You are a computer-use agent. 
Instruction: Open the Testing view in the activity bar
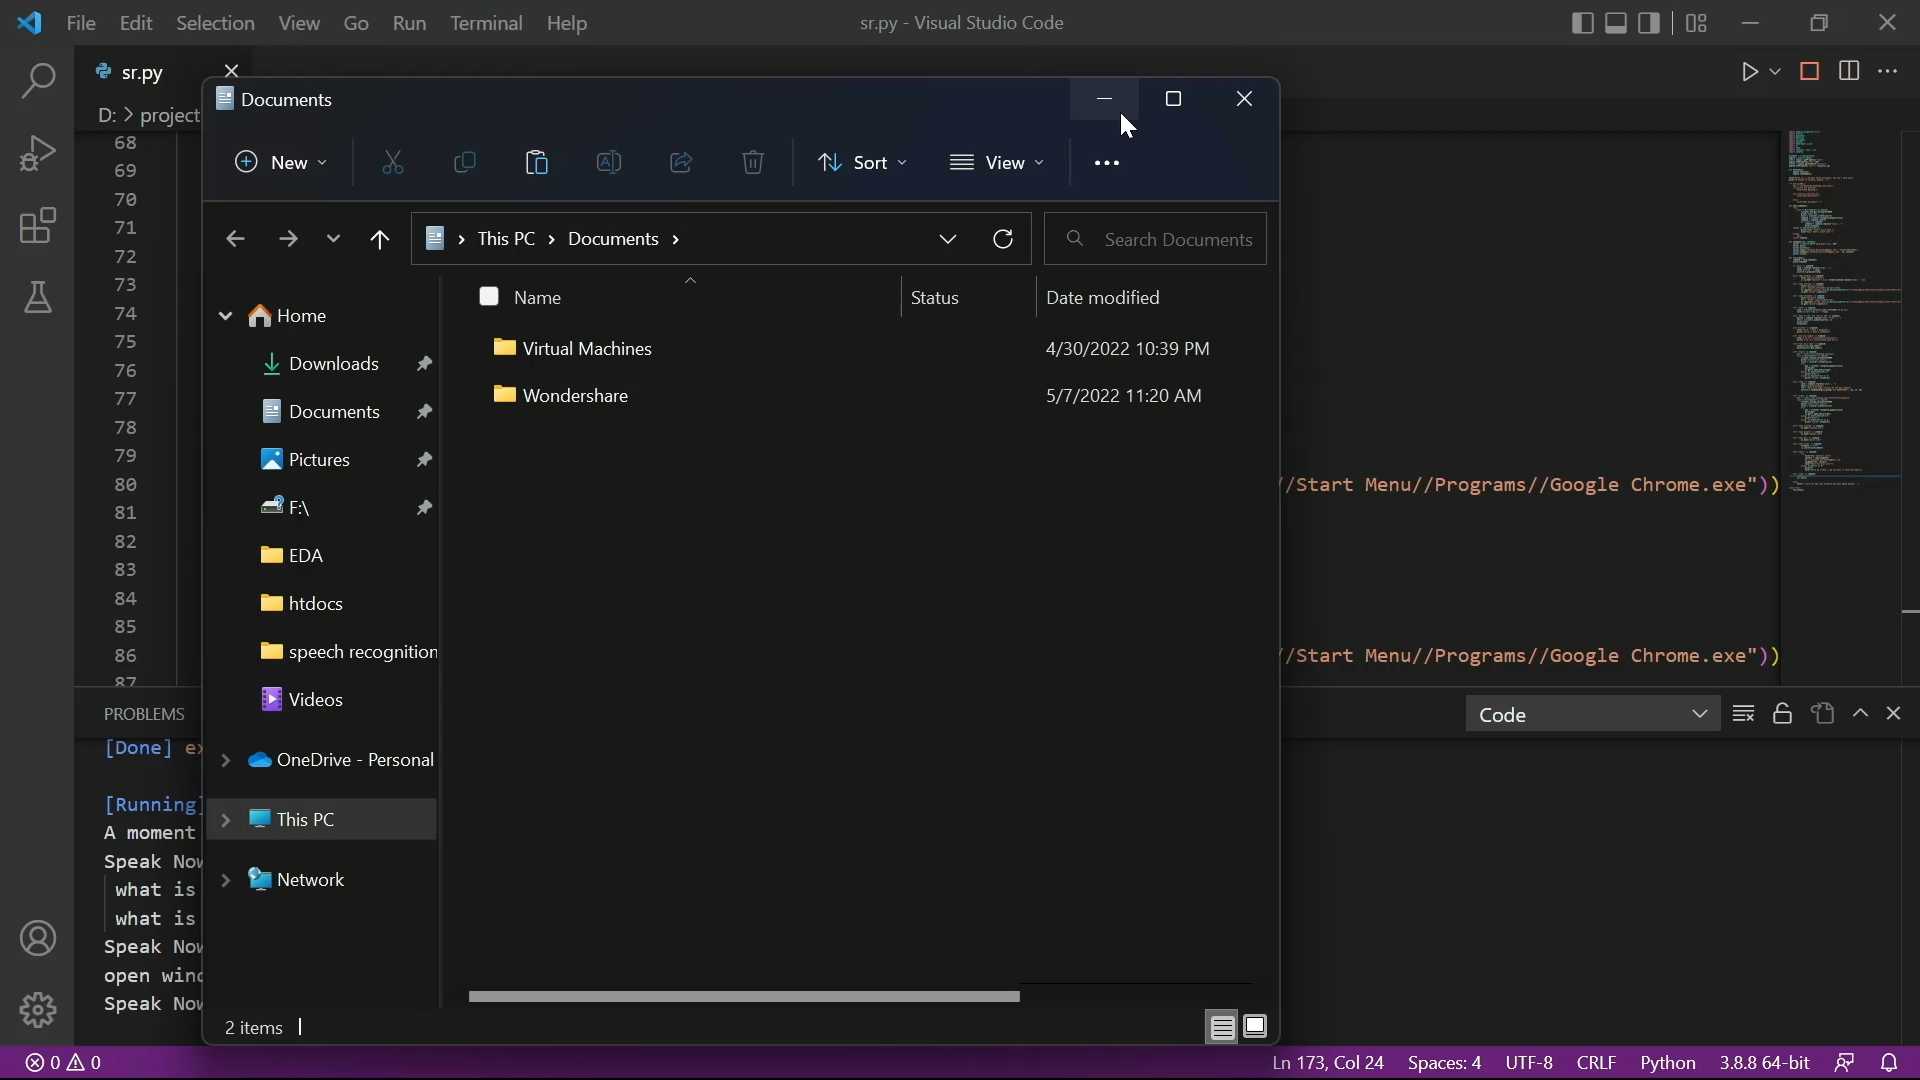coord(37,298)
